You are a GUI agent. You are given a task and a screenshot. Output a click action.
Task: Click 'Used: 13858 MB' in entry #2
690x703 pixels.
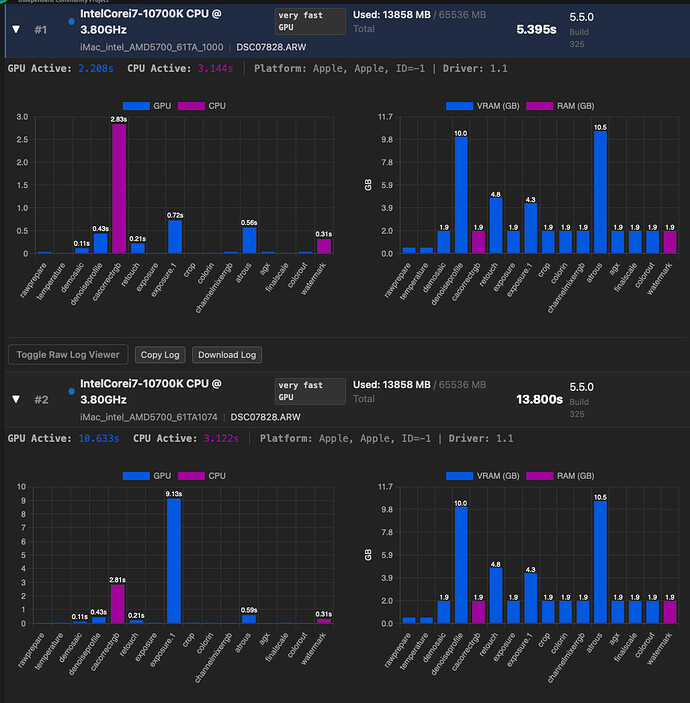[391, 385]
